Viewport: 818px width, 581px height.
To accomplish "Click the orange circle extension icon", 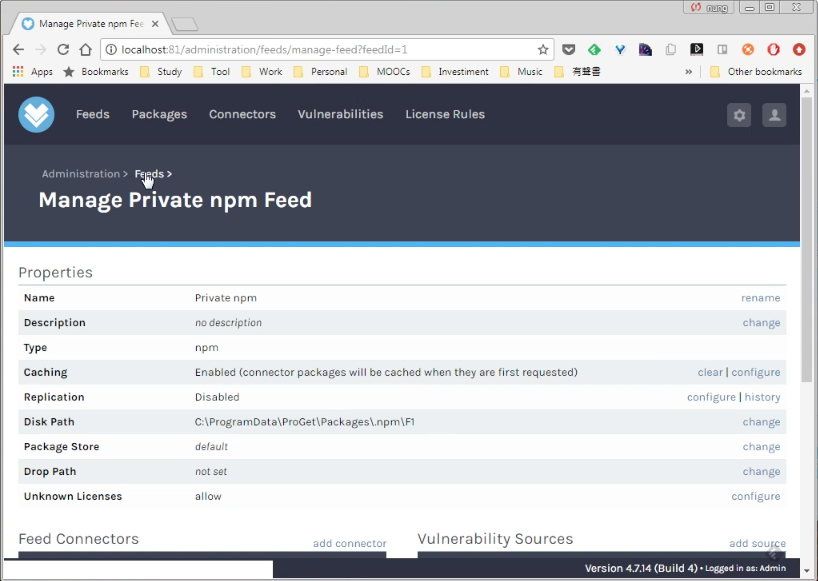I will point(748,50).
